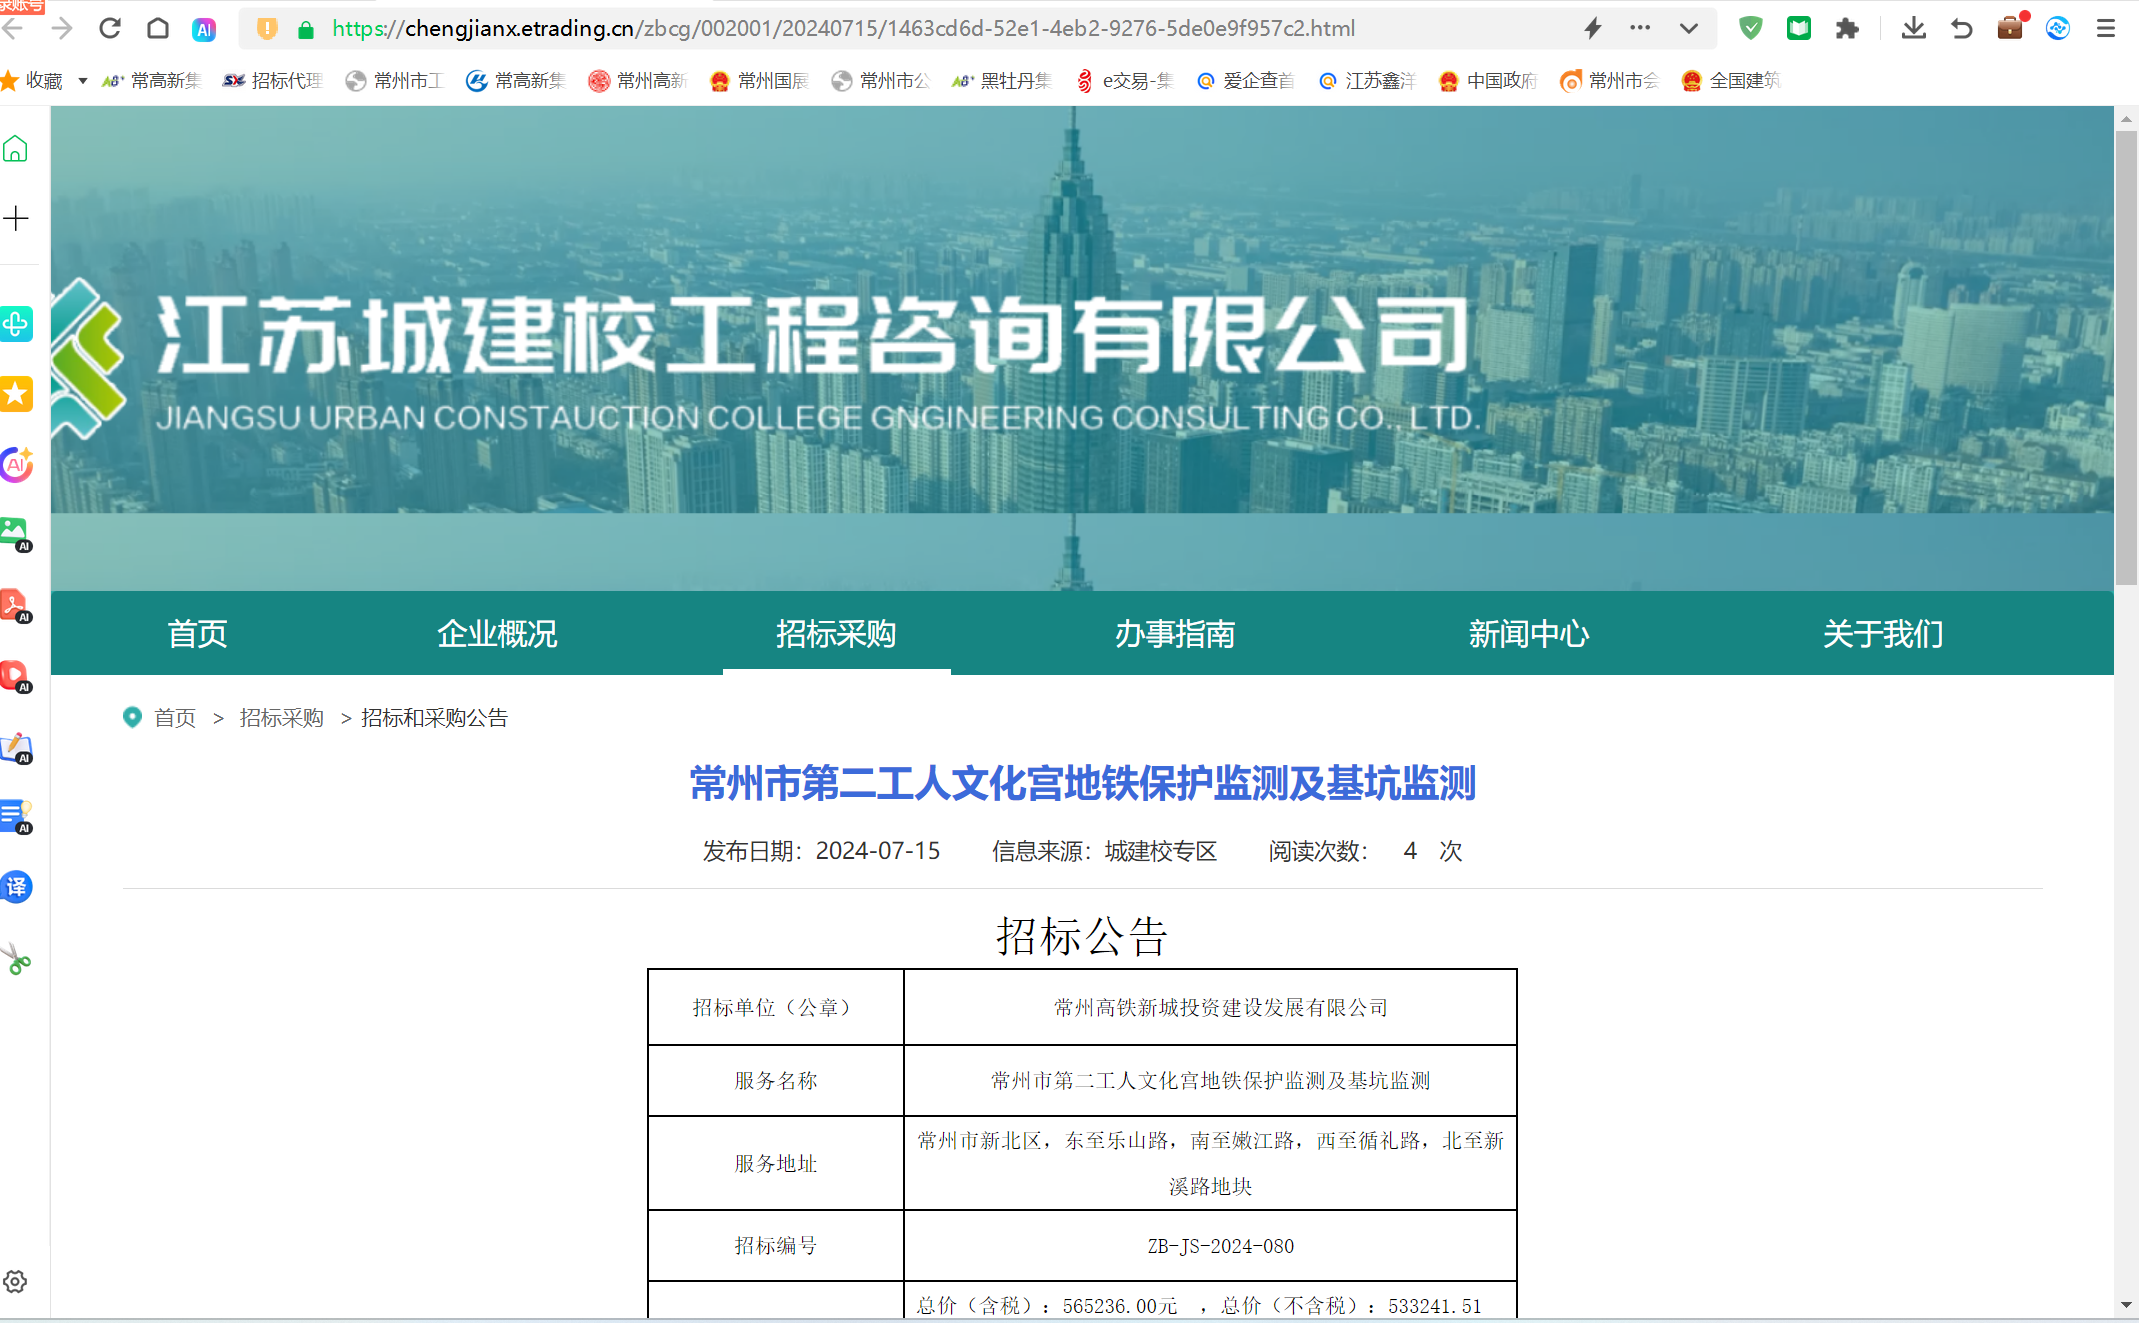Click the green padlock site info icon
This screenshot has width=2139, height=1323.
(x=306, y=29)
